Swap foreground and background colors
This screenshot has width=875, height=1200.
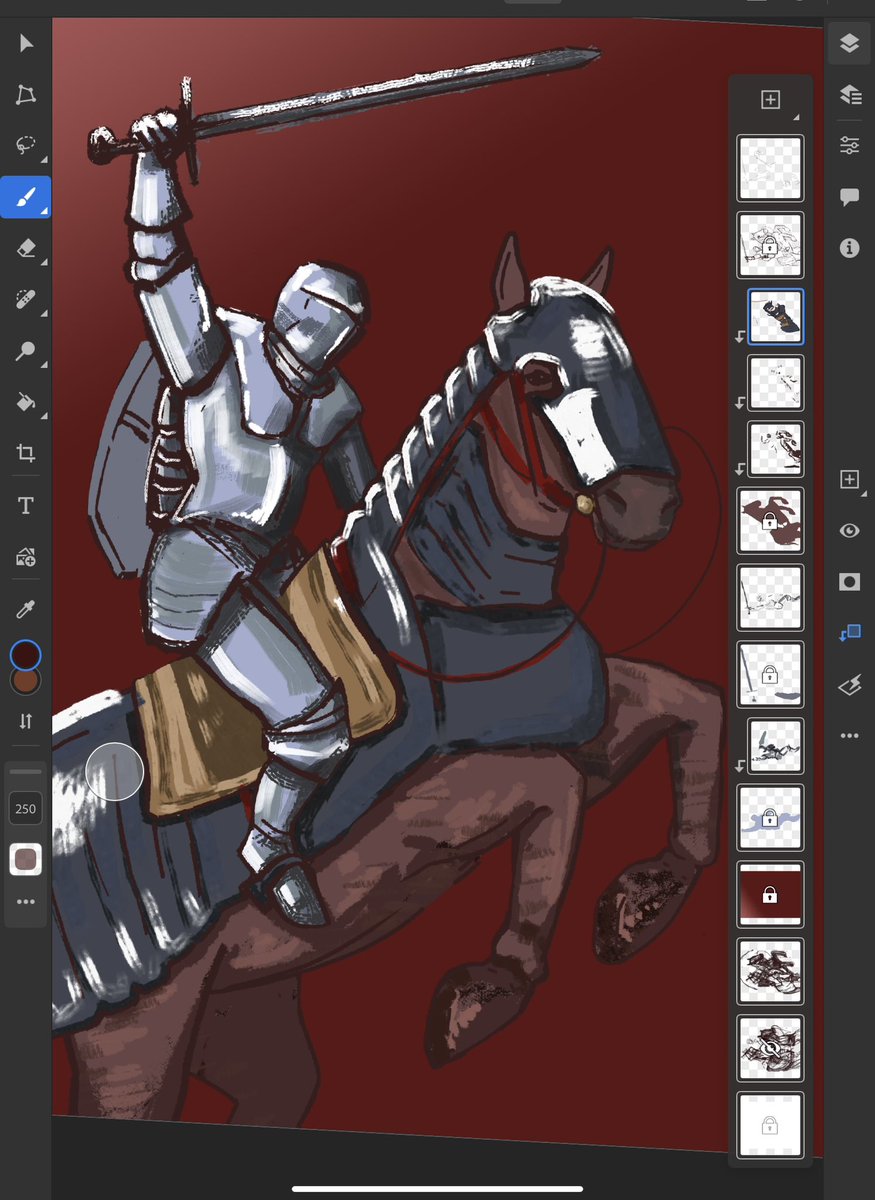click(x=26, y=721)
